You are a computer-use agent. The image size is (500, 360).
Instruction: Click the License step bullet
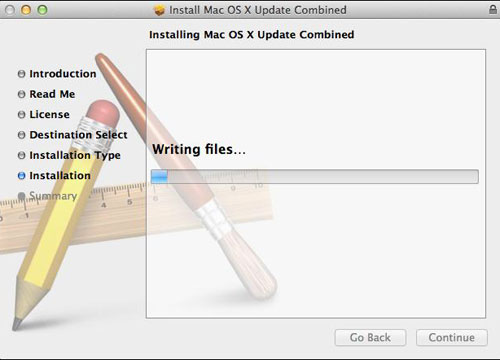click(x=21, y=115)
